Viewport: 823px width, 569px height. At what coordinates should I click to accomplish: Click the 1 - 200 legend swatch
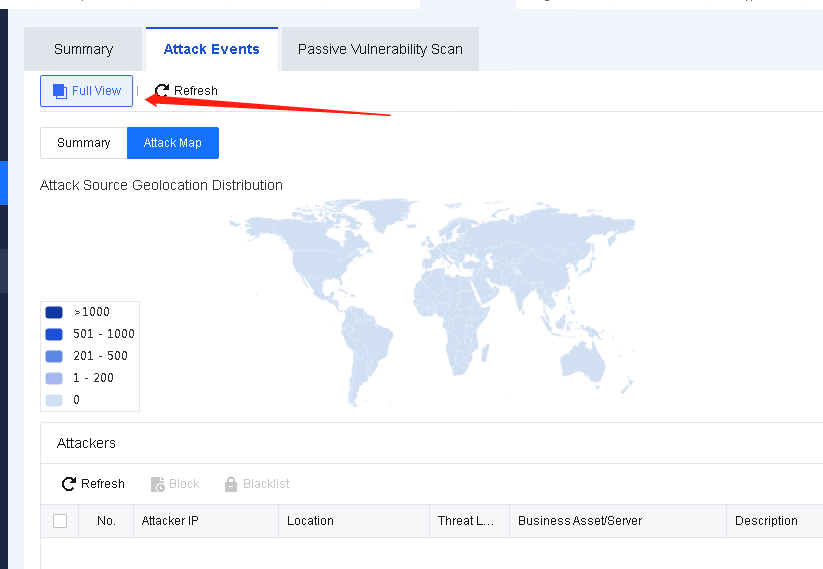tap(54, 378)
